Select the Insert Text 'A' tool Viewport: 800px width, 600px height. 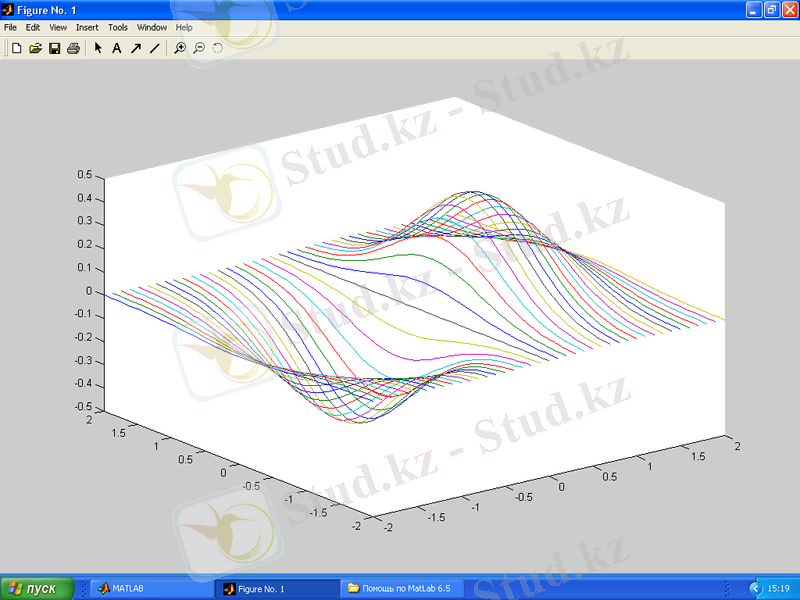116,48
